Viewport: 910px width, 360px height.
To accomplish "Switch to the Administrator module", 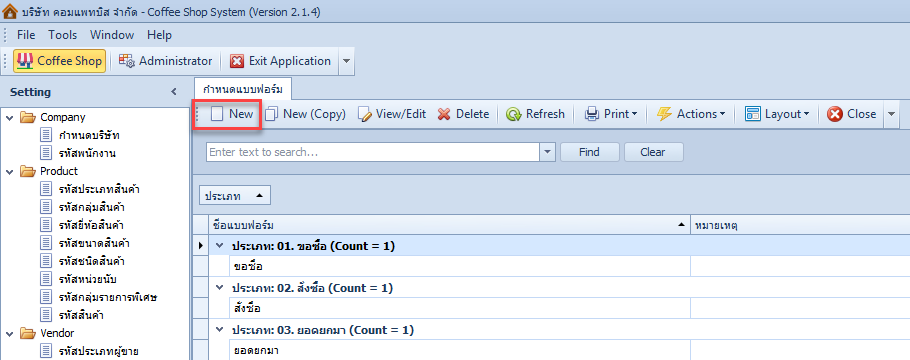I will [x=166, y=61].
